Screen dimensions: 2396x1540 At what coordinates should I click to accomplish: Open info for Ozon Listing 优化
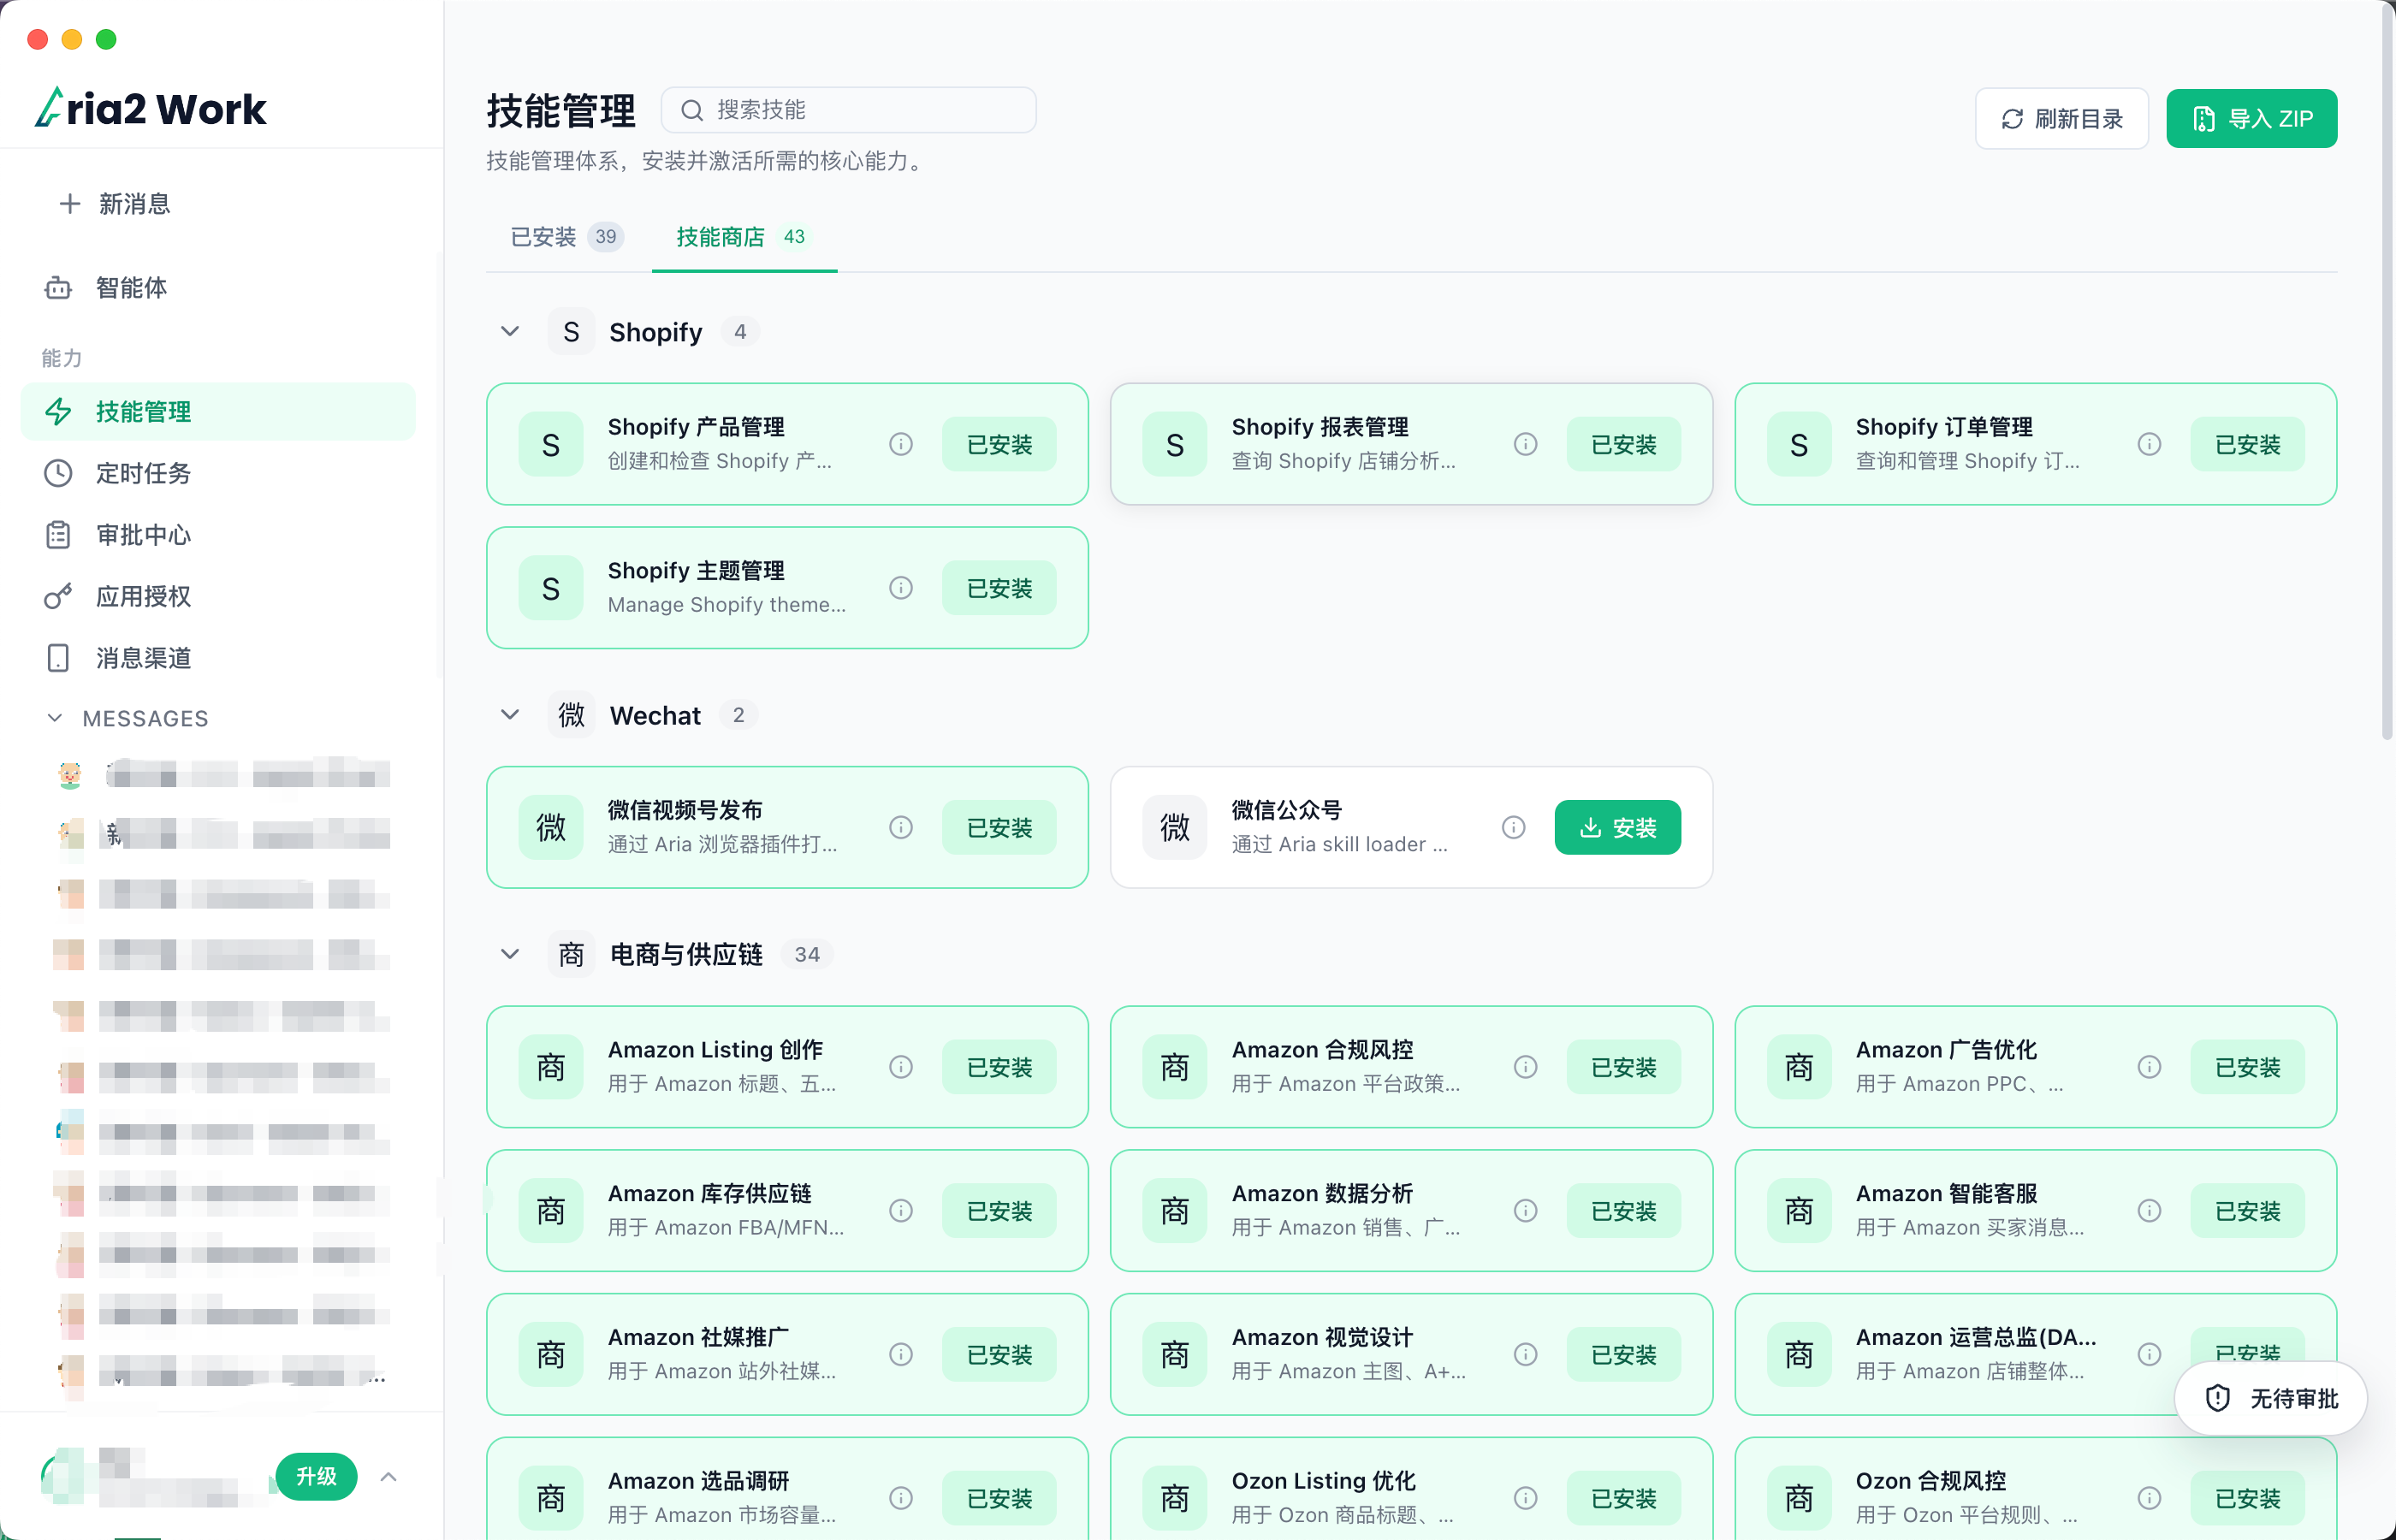coord(1525,1498)
